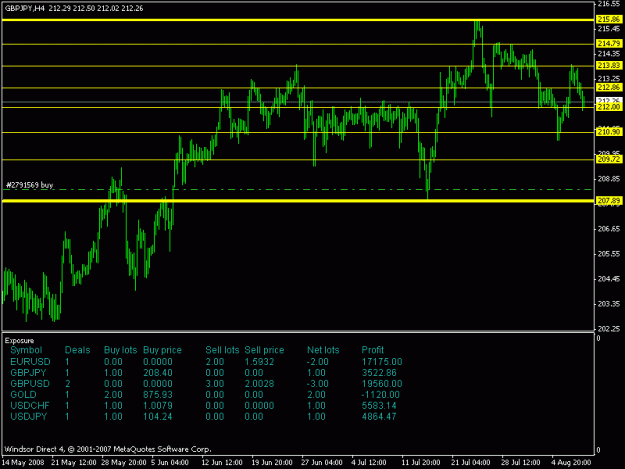Select the 207.89 yellow price label

609,200
